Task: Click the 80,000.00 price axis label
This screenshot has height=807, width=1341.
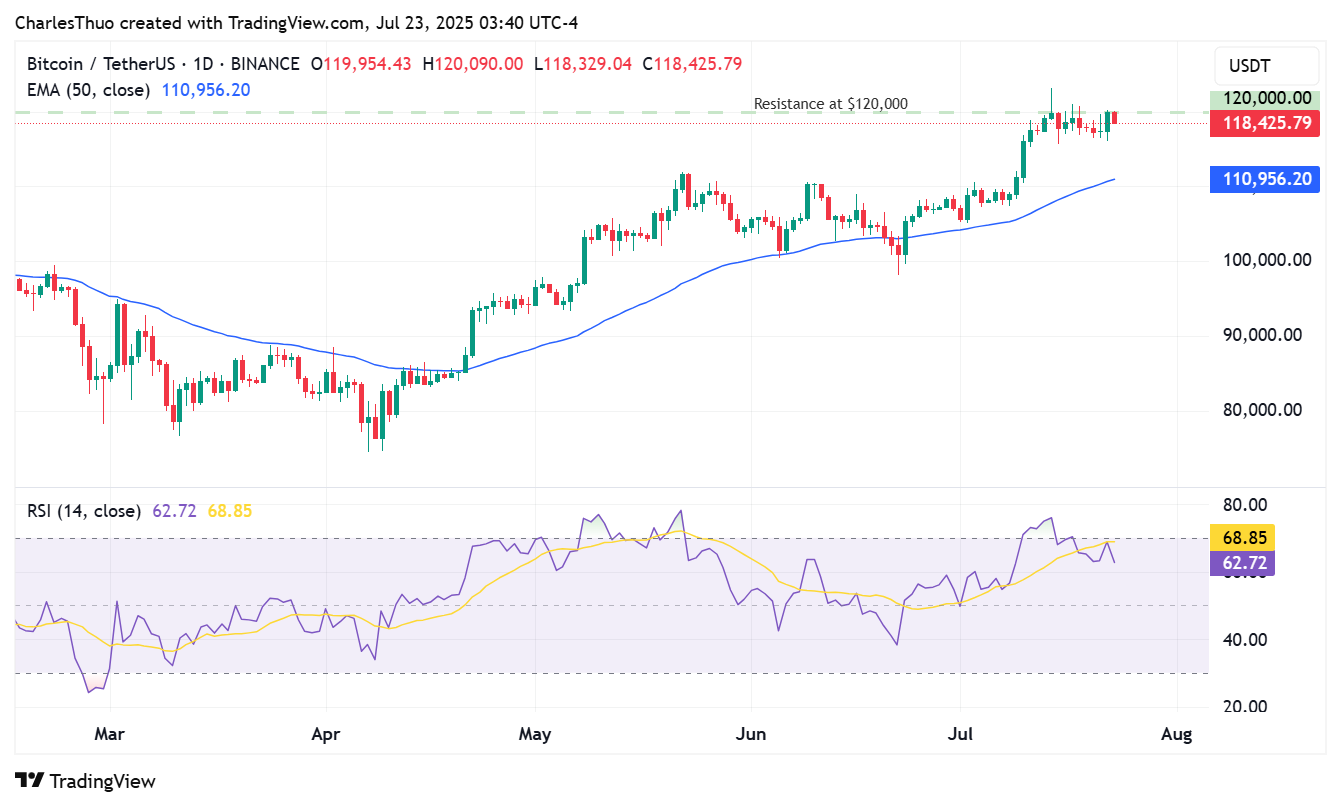Action: coord(1263,409)
